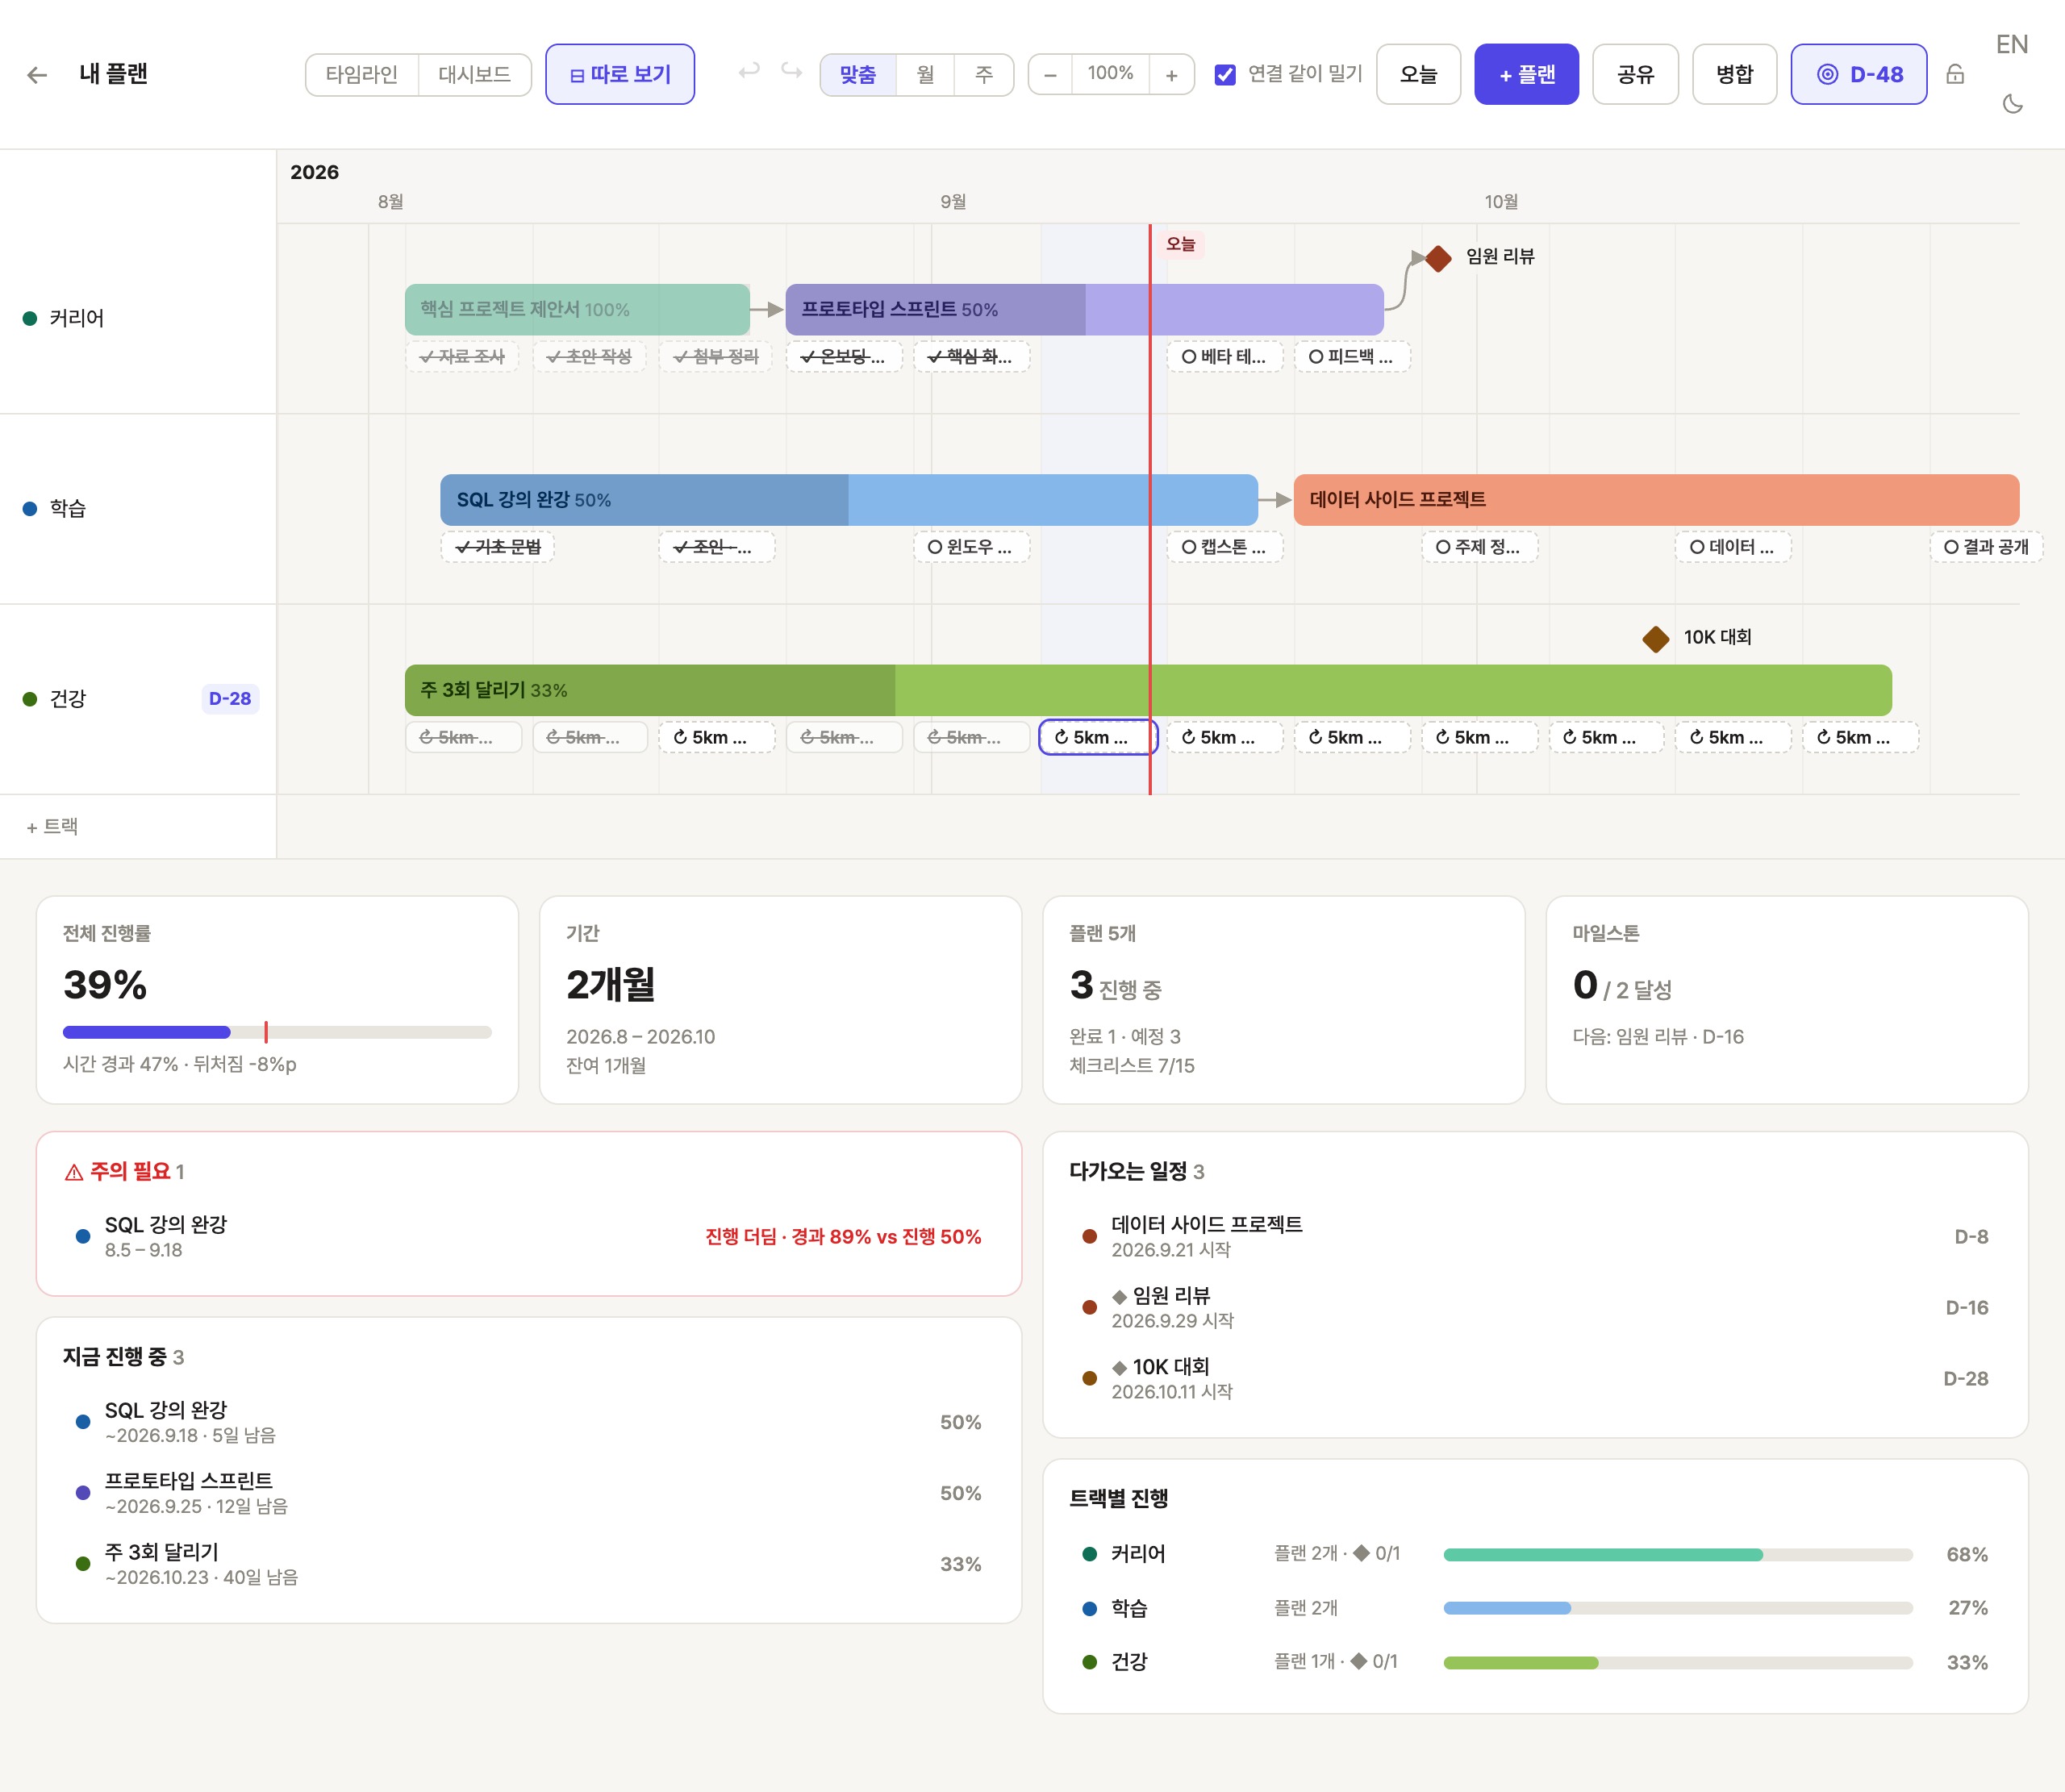2065x1792 pixels.
Task: Select the 주 3회 달리기 33% bar
Action: (1148, 690)
